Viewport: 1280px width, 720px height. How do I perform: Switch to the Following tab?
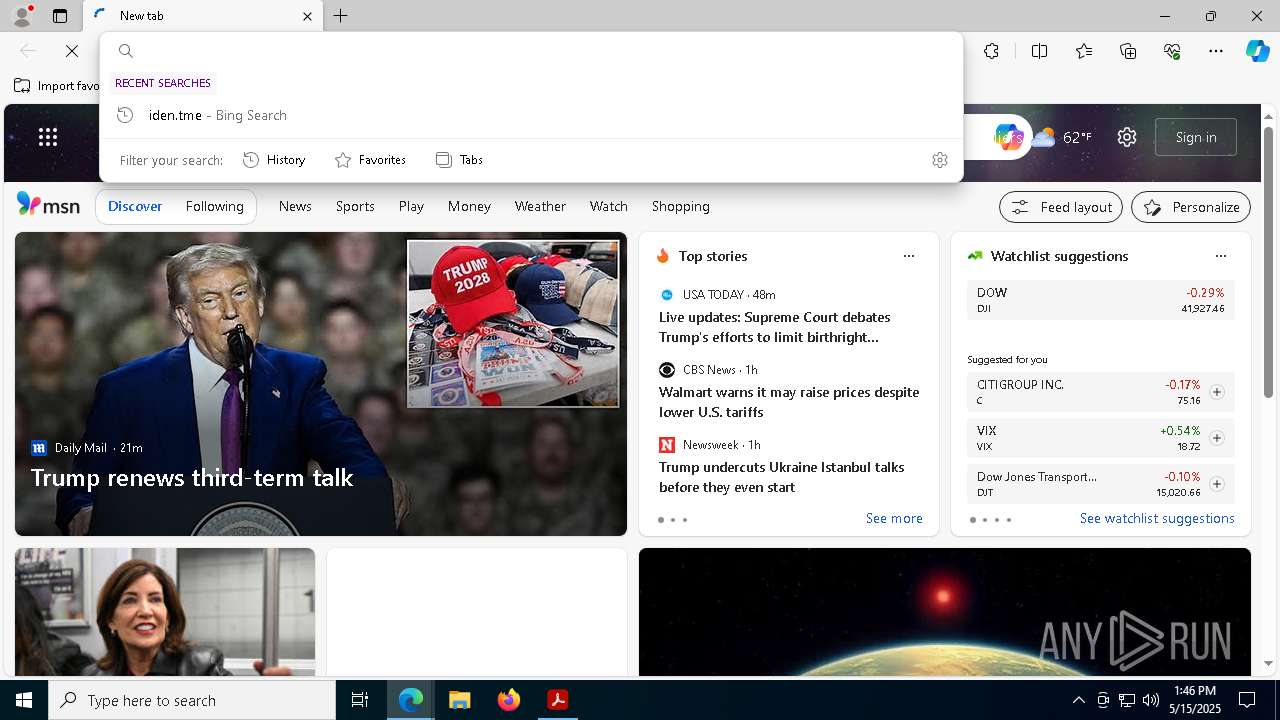[x=215, y=206]
